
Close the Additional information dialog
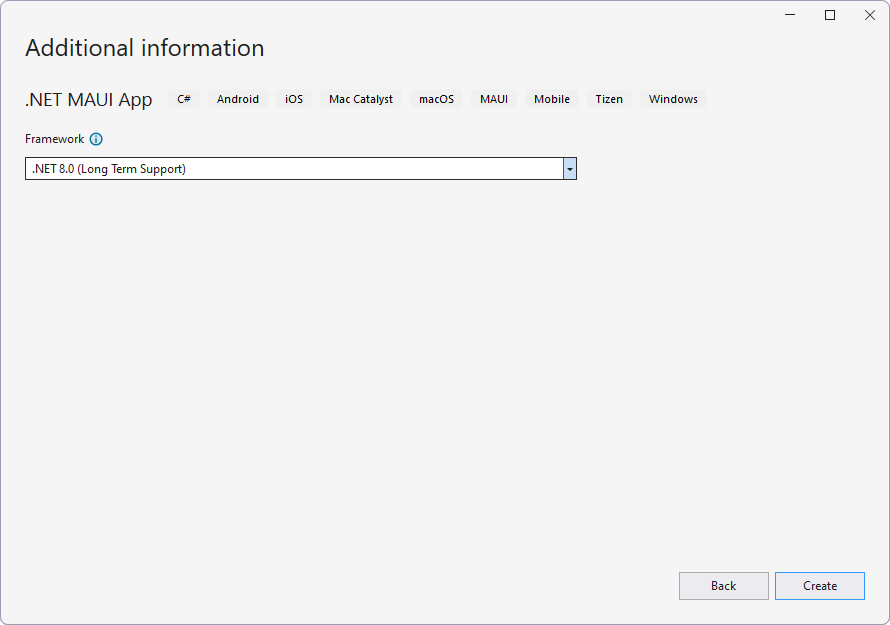(869, 15)
